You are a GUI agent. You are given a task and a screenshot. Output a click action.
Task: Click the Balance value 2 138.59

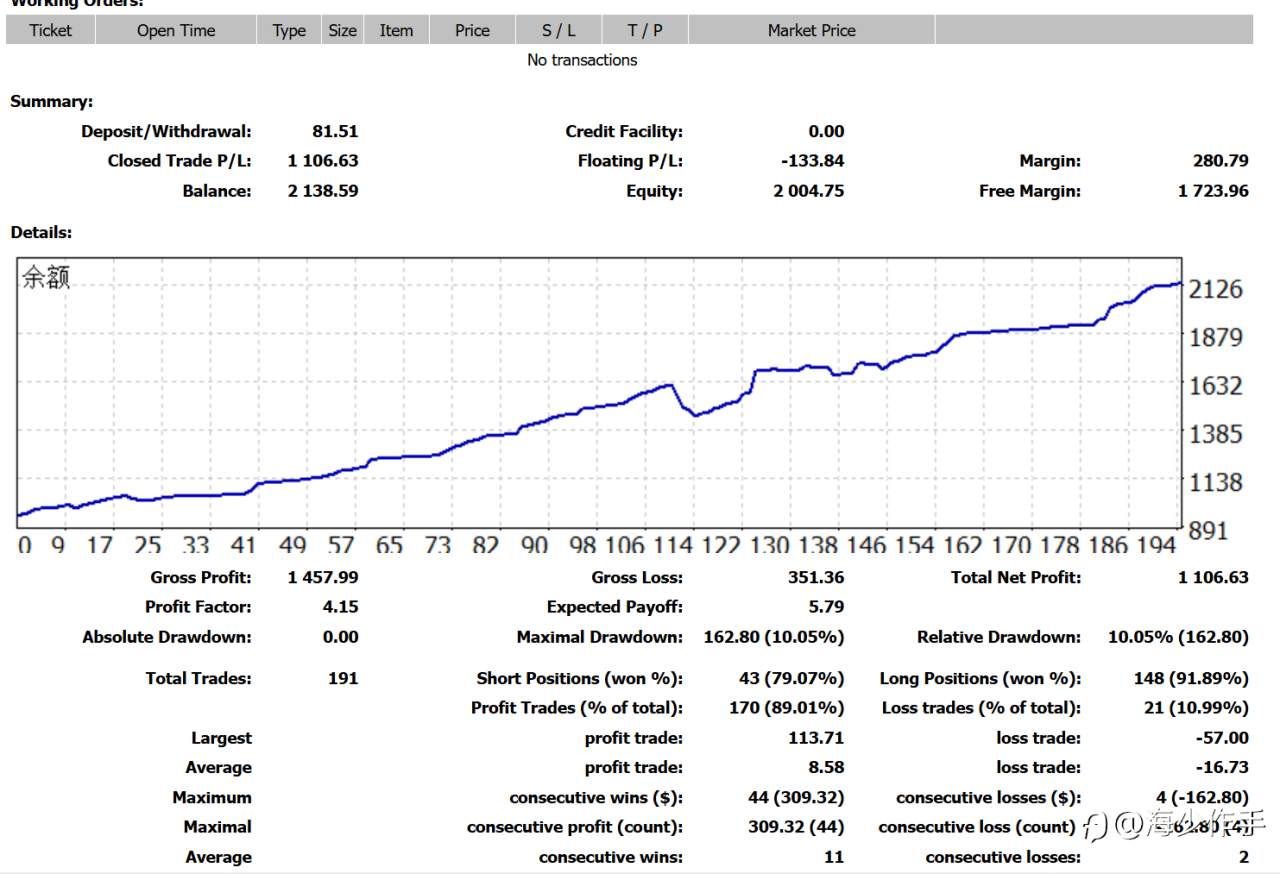pyautogui.click(x=322, y=191)
